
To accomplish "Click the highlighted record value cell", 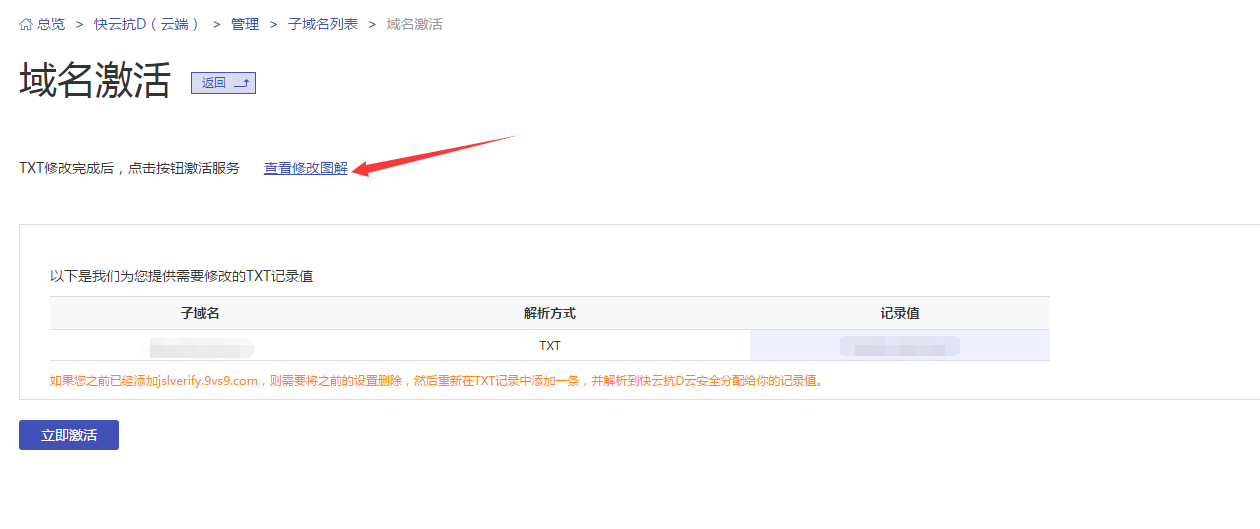I will coord(900,346).
